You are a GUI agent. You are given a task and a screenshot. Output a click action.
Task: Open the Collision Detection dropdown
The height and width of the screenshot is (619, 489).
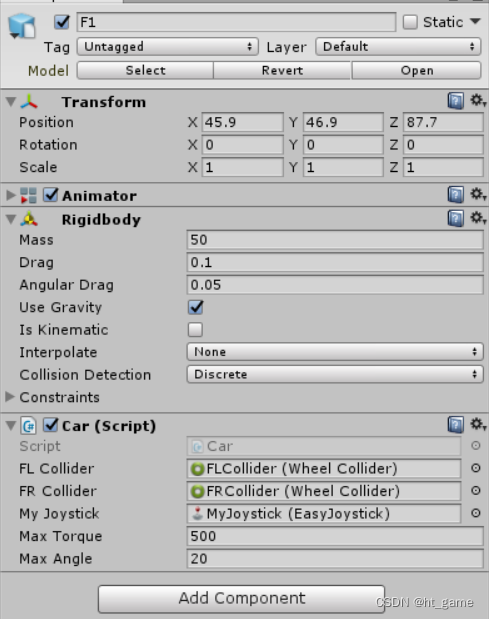pyautogui.click(x=335, y=374)
